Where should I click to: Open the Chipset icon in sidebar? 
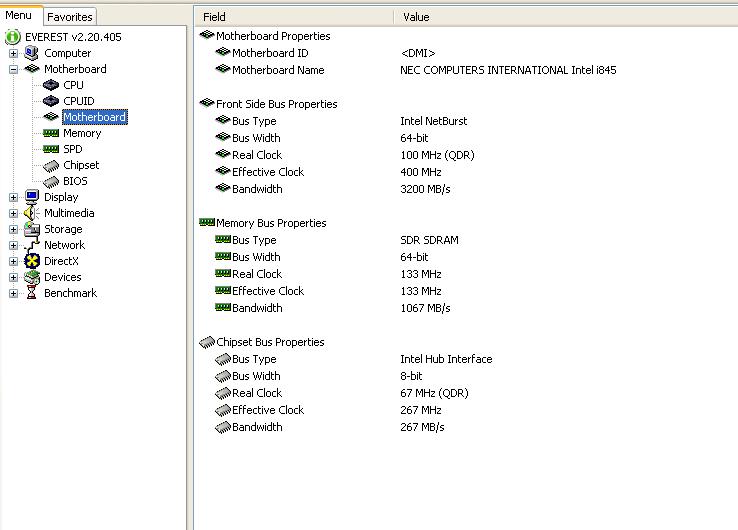tap(51, 165)
